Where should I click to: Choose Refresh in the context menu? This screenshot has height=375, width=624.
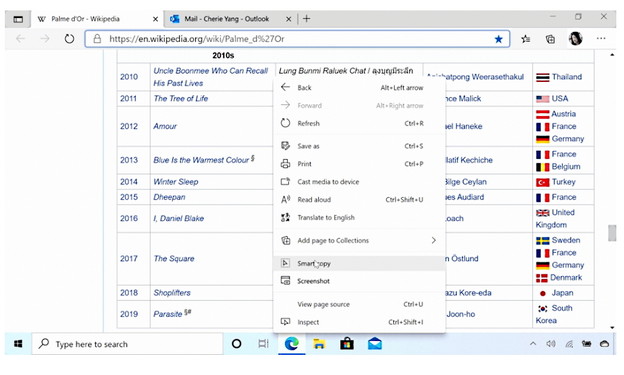coord(359,123)
